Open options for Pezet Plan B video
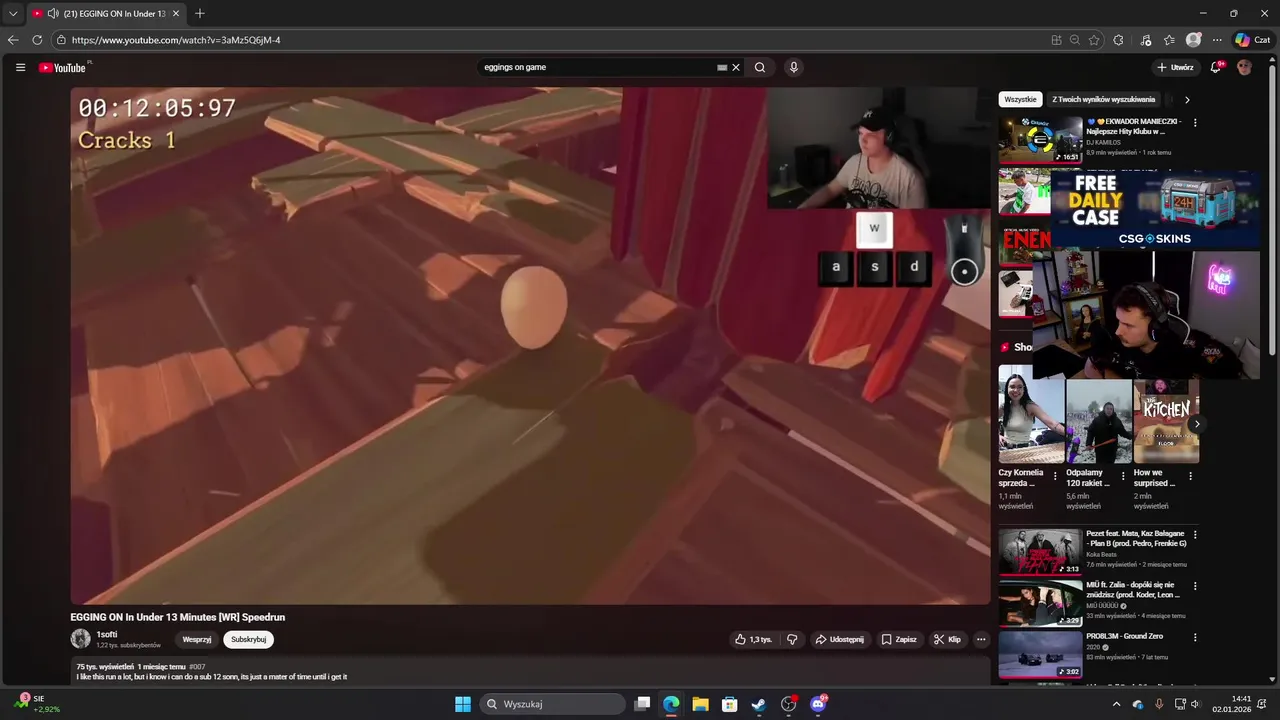1280x720 pixels. [1194, 535]
